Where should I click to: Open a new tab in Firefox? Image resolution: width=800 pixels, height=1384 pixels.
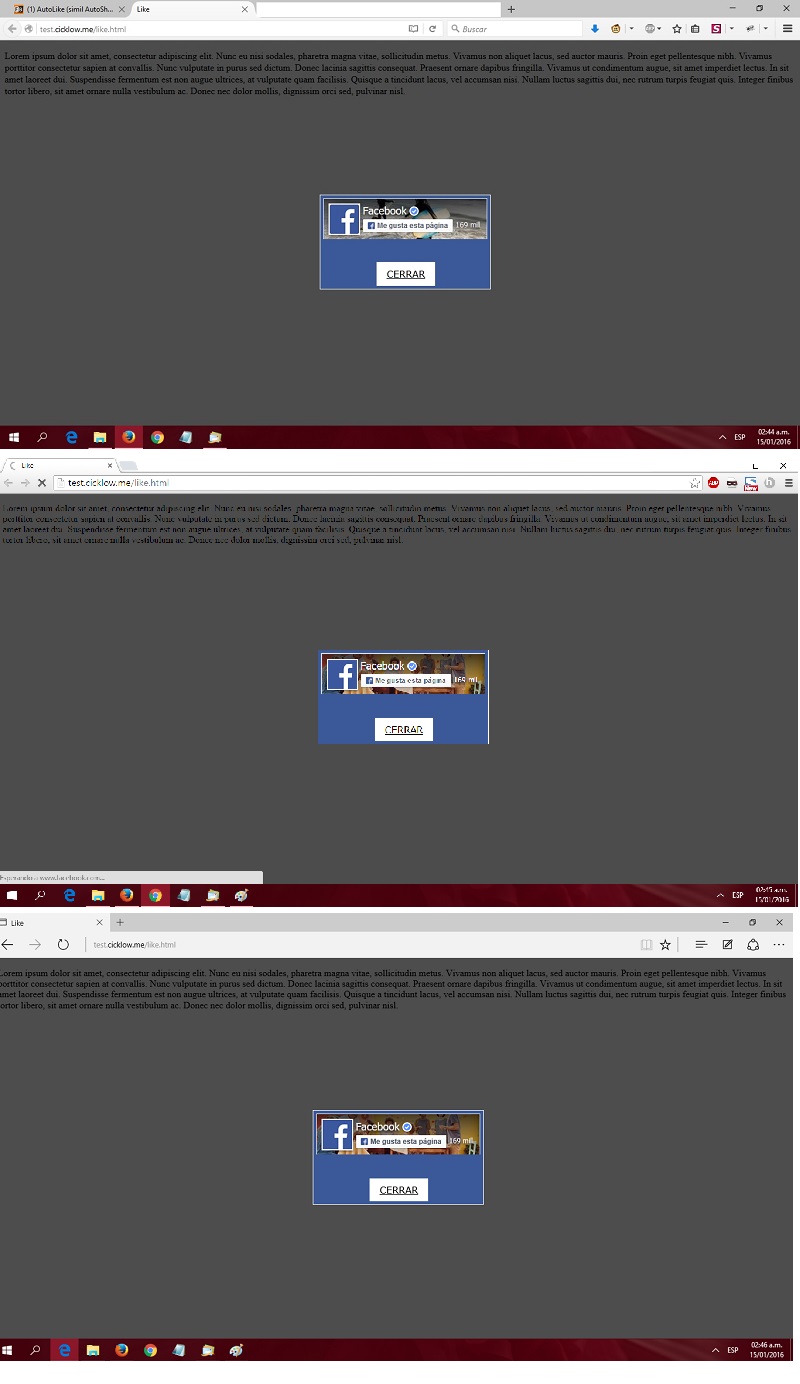(511, 9)
